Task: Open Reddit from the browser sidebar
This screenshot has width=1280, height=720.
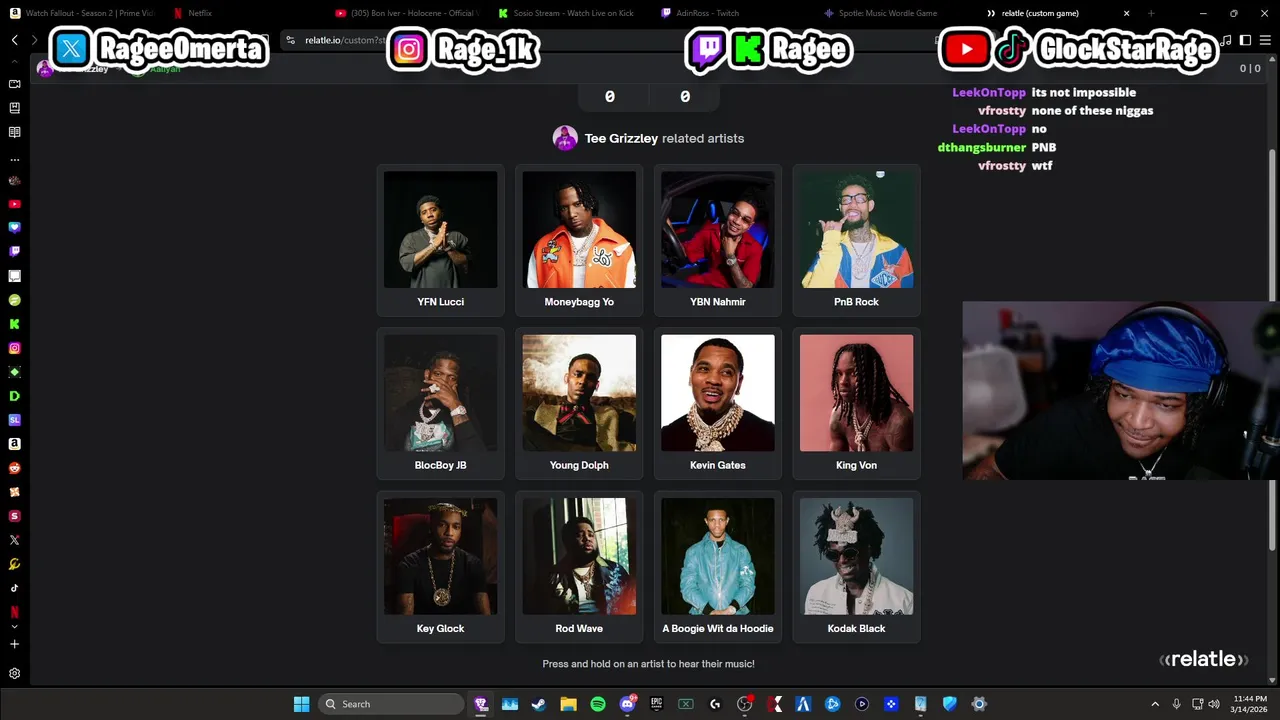Action: click(14, 468)
